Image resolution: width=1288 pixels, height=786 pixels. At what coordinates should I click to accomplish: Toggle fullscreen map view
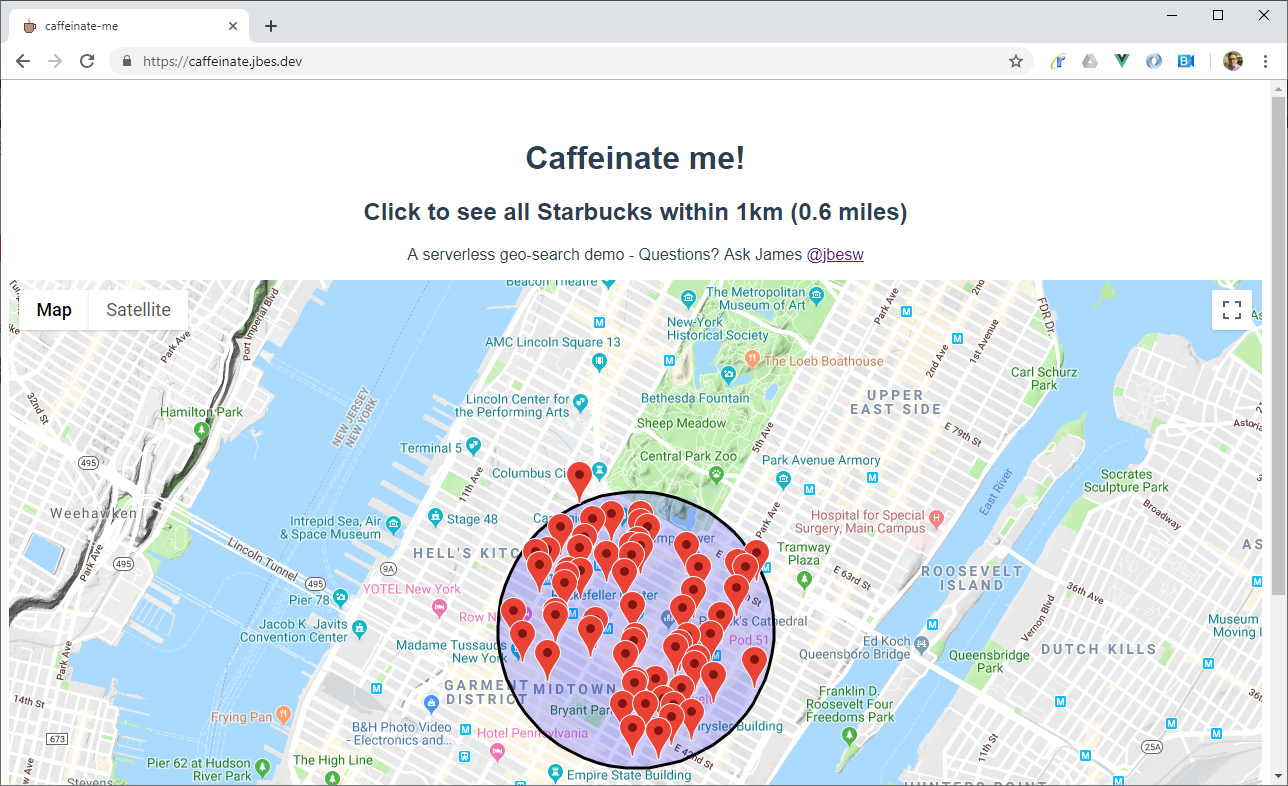1232,310
